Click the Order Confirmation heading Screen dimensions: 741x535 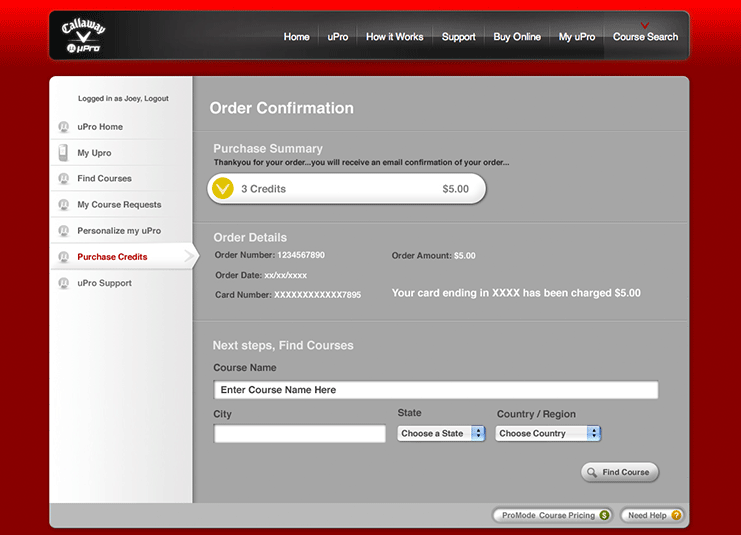click(x=282, y=108)
